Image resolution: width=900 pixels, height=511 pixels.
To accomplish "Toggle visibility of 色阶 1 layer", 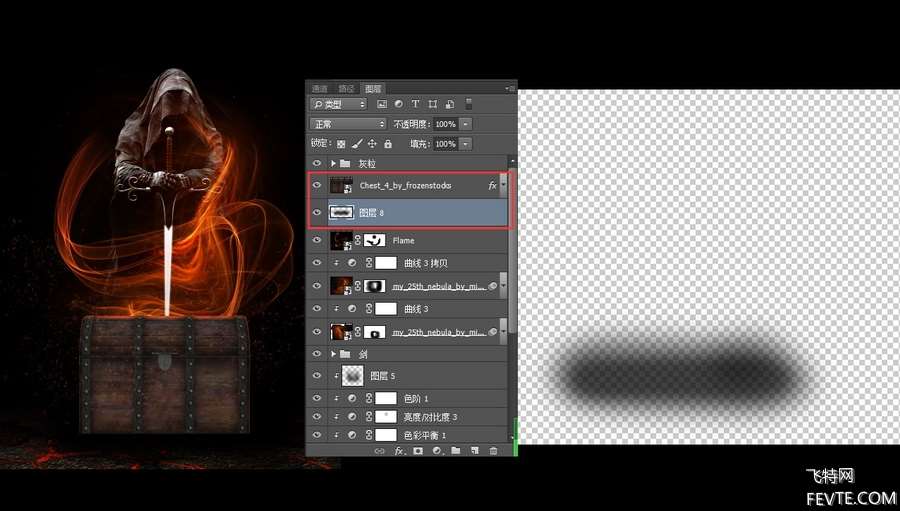I will pos(317,398).
